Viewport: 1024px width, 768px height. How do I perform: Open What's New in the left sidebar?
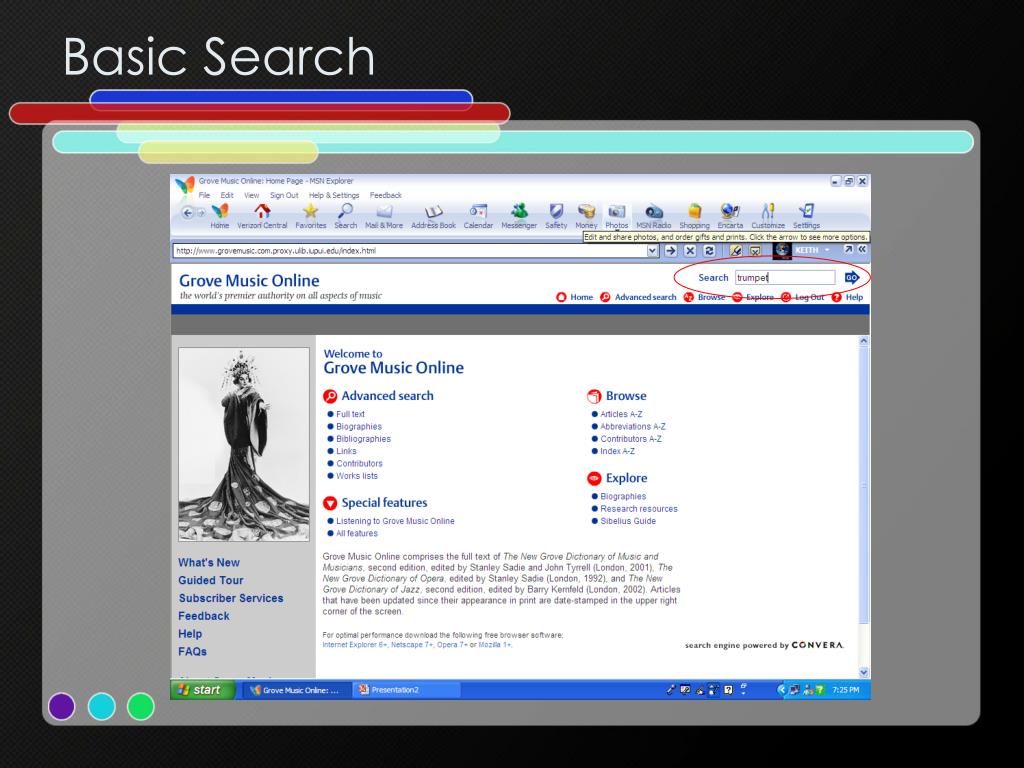[x=209, y=562]
